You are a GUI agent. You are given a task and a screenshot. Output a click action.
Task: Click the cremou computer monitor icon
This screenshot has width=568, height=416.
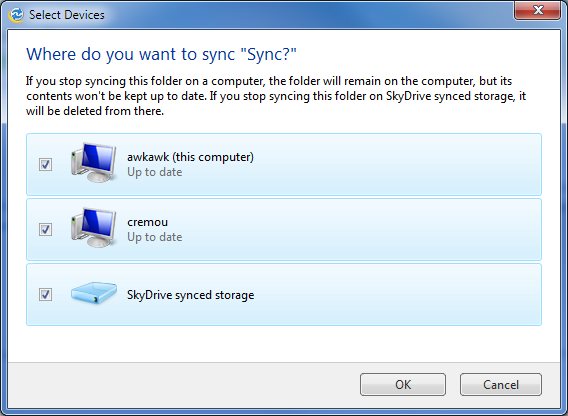[x=93, y=228]
